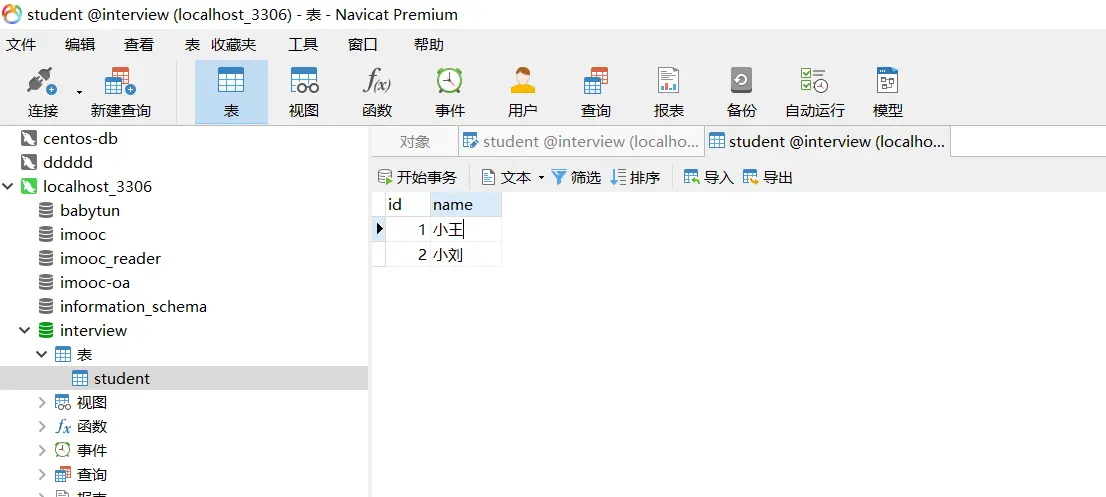Select the 自动运行 (Automation) toolbar icon
The height and width of the screenshot is (497, 1106).
[815, 92]
